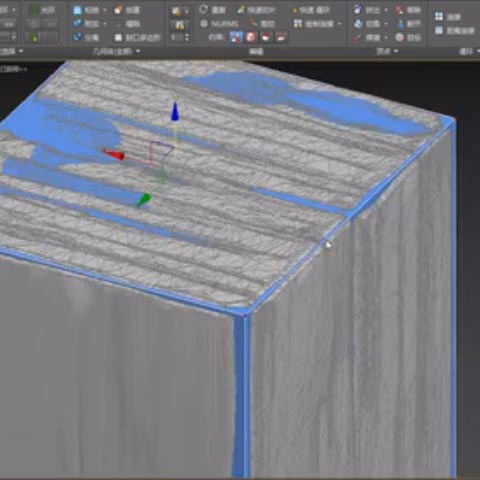Enable the constrain-to-face toggle icon
The height and width of the screenshot is (480, 480).
pyautogui.click(x=266, y=37)
